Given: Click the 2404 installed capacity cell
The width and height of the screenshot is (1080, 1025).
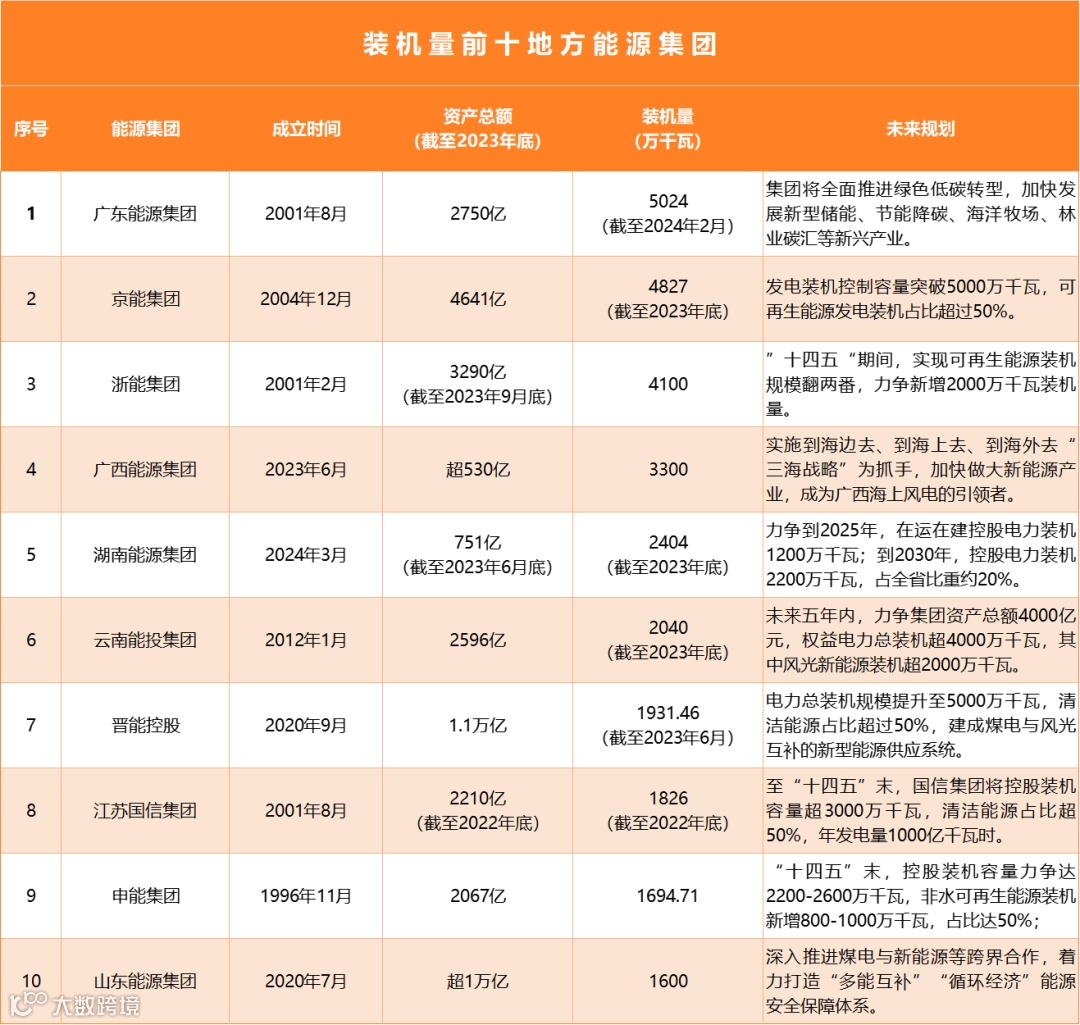Looking at the screenshot, I should pos(667,555).
